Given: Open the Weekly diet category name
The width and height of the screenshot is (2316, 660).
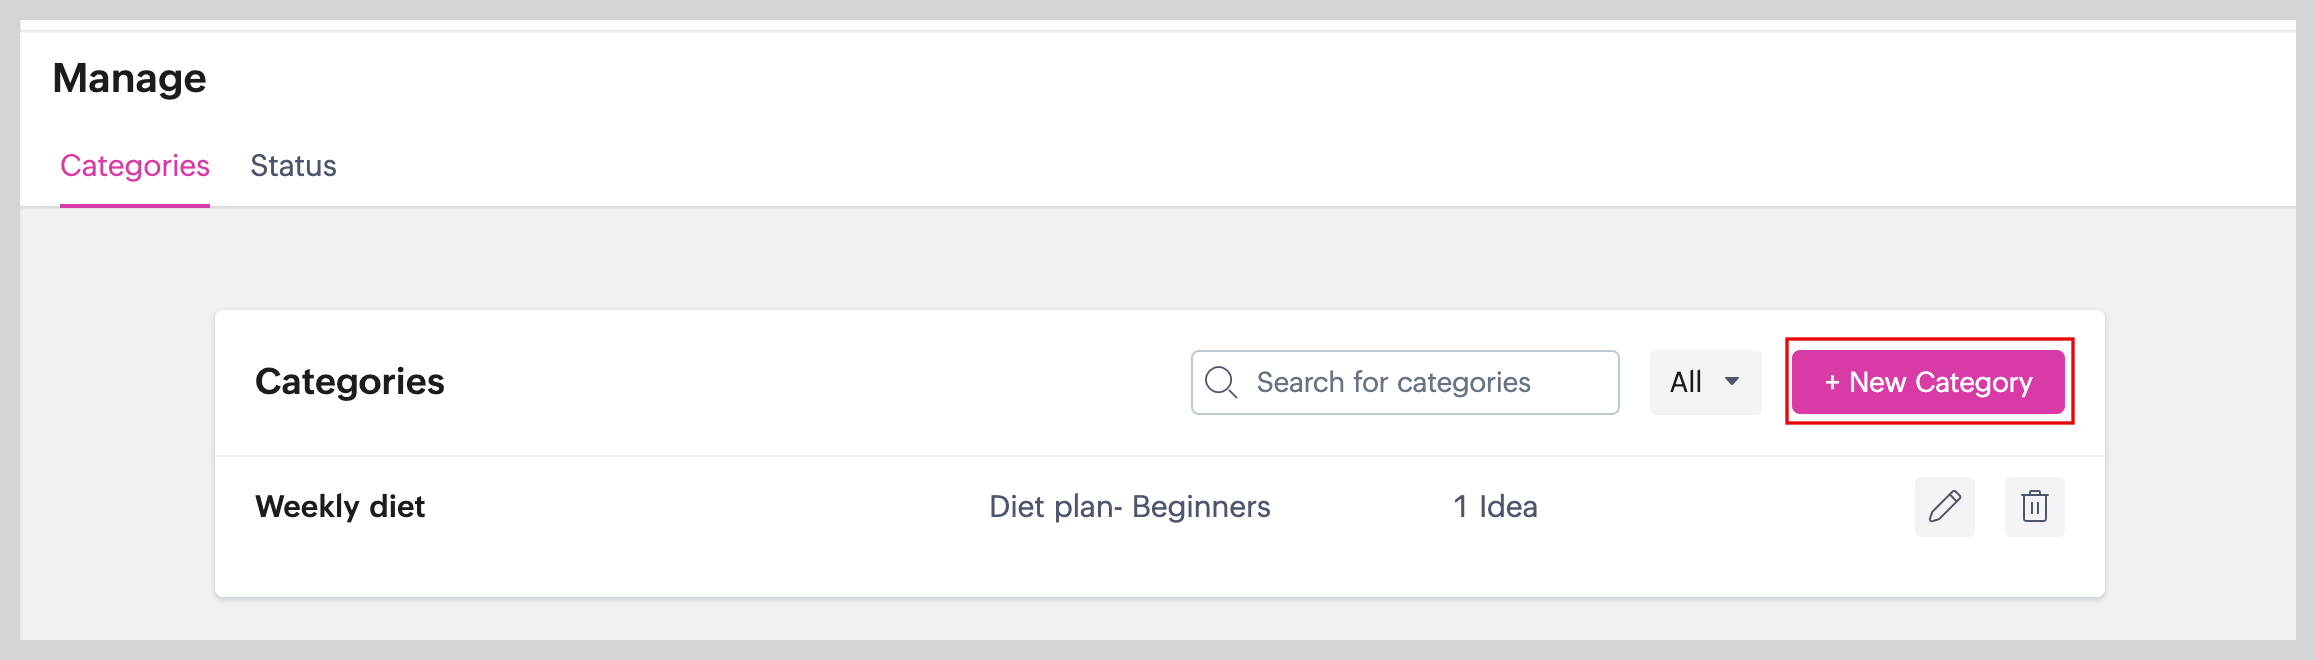Looking at the screenshot, I should pos(340,507).
